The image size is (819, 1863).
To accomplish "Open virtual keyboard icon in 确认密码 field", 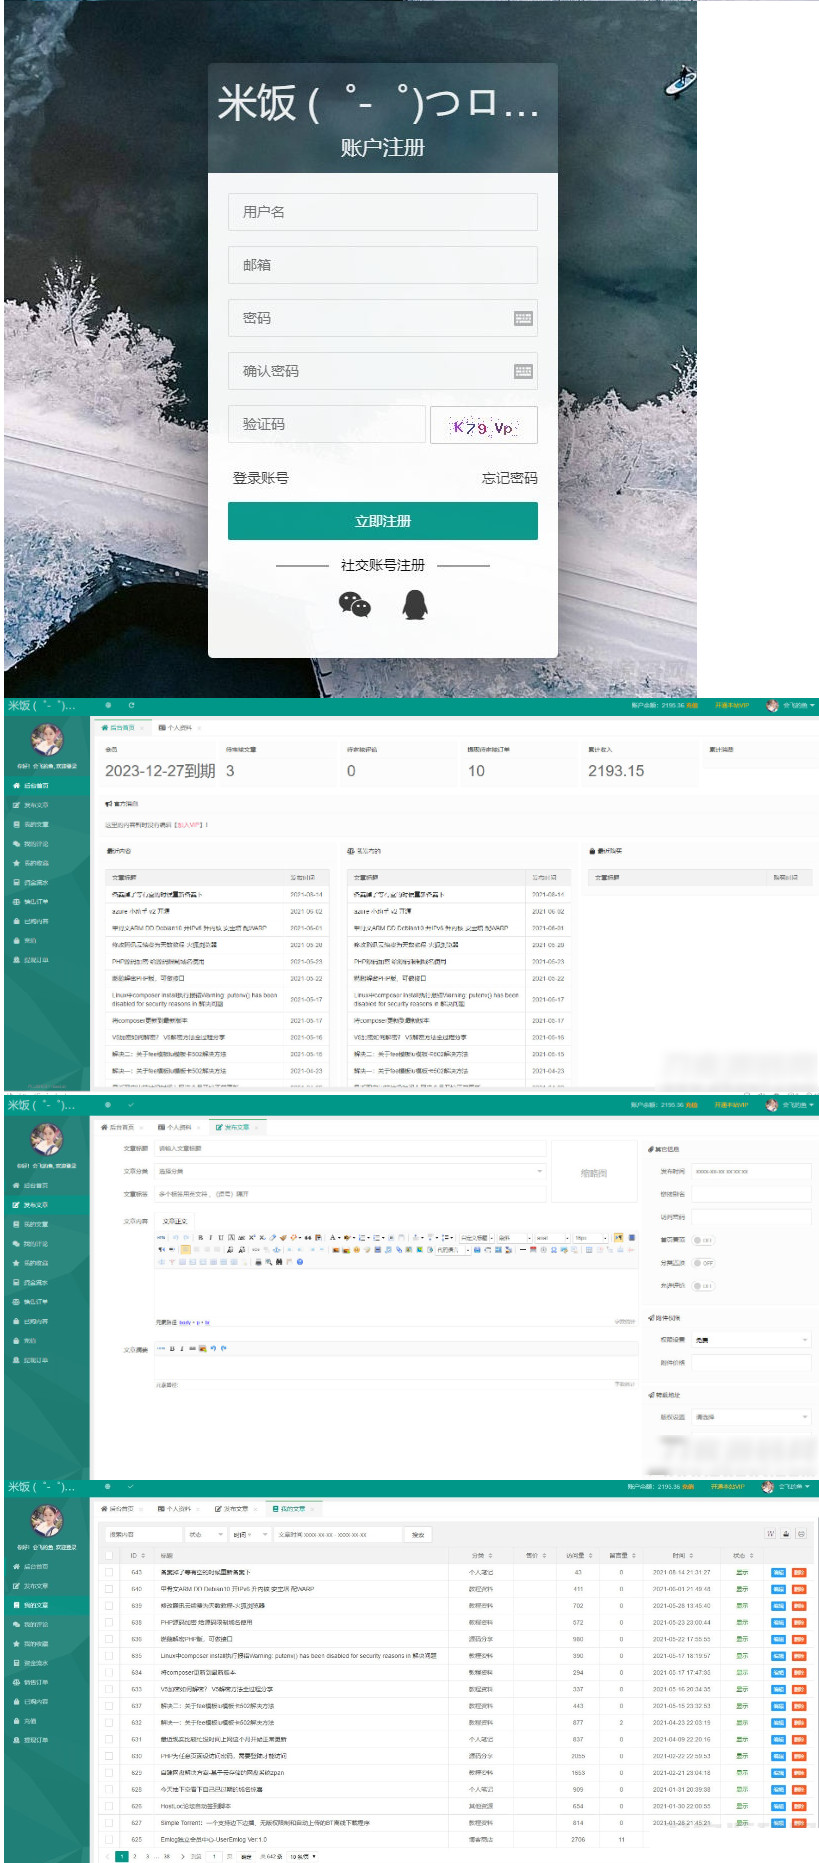I will [523, 371].
